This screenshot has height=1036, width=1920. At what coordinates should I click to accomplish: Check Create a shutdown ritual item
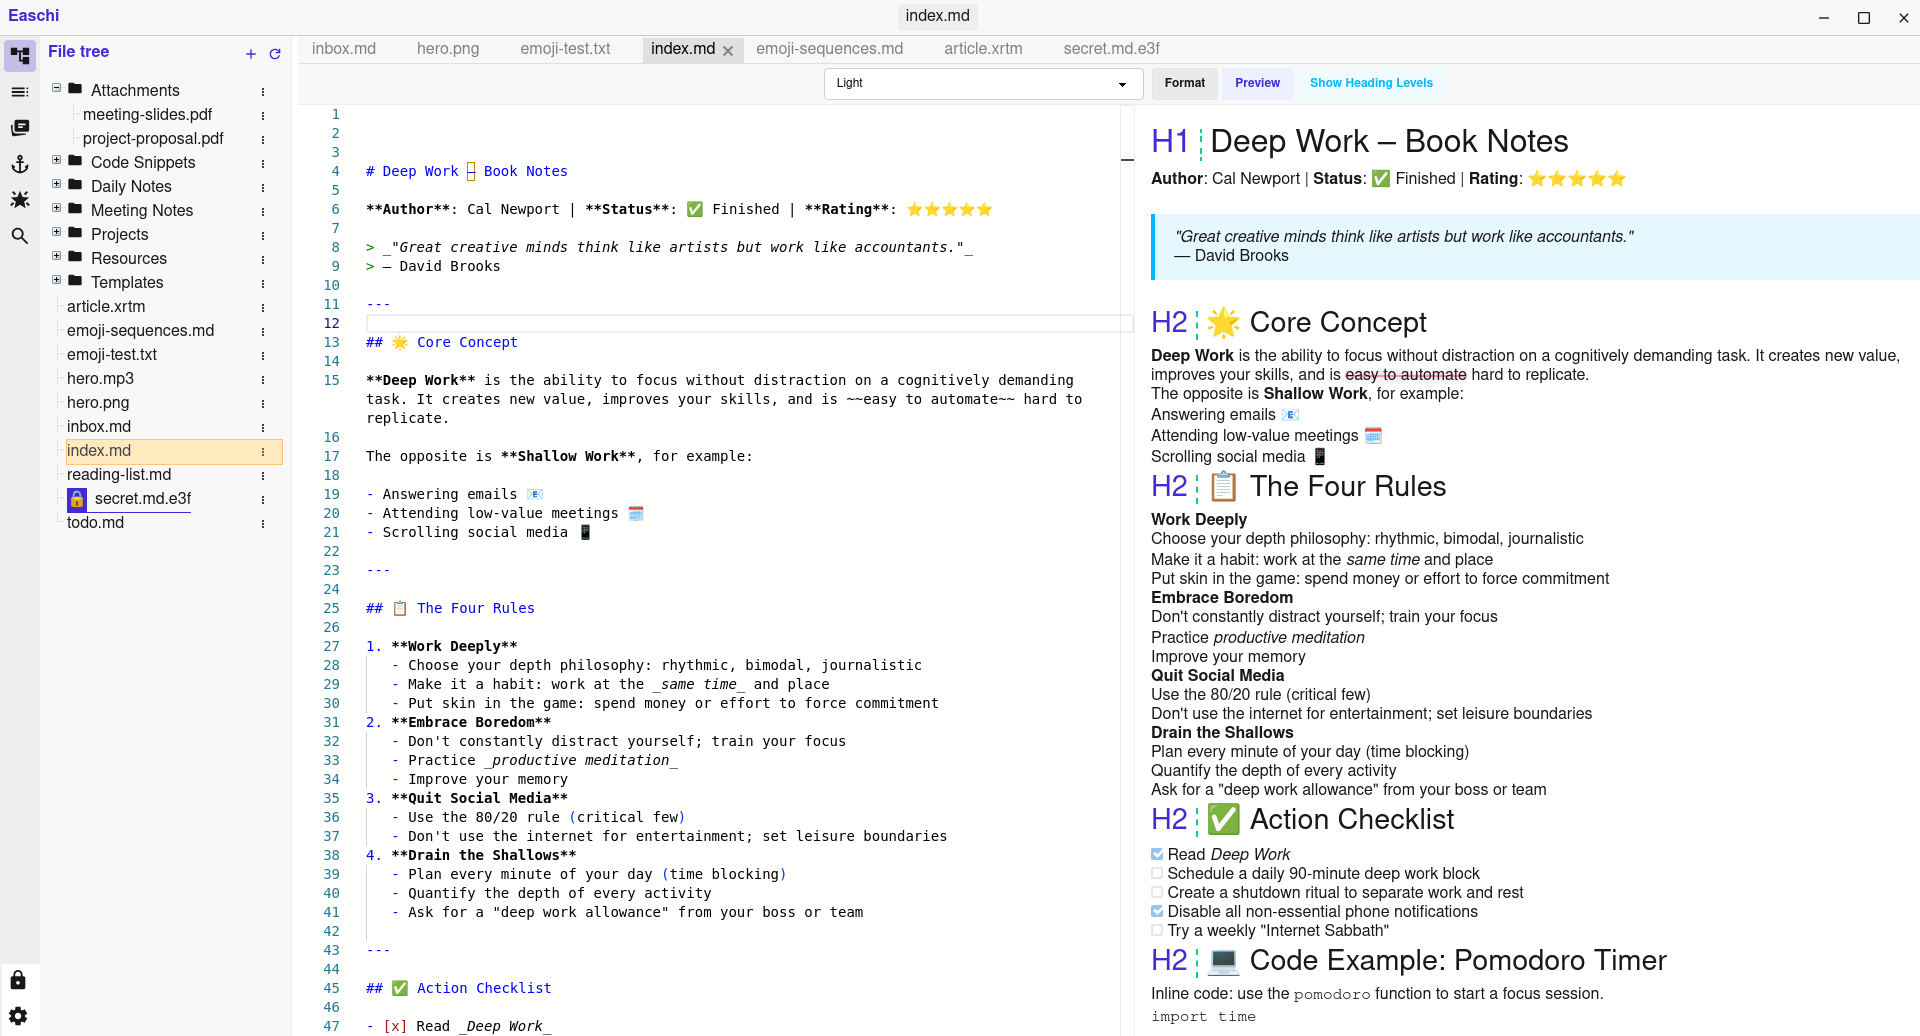pyautogui.click(x=1157, y=892)
